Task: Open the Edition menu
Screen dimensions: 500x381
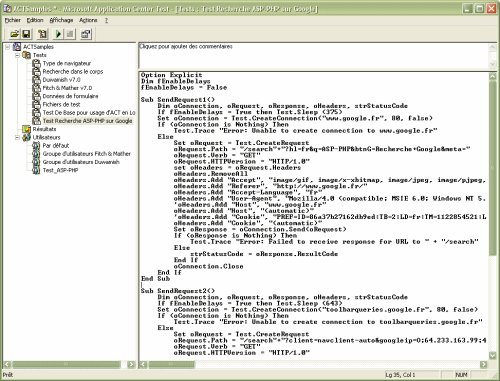Action: click(x=35, y=20)
